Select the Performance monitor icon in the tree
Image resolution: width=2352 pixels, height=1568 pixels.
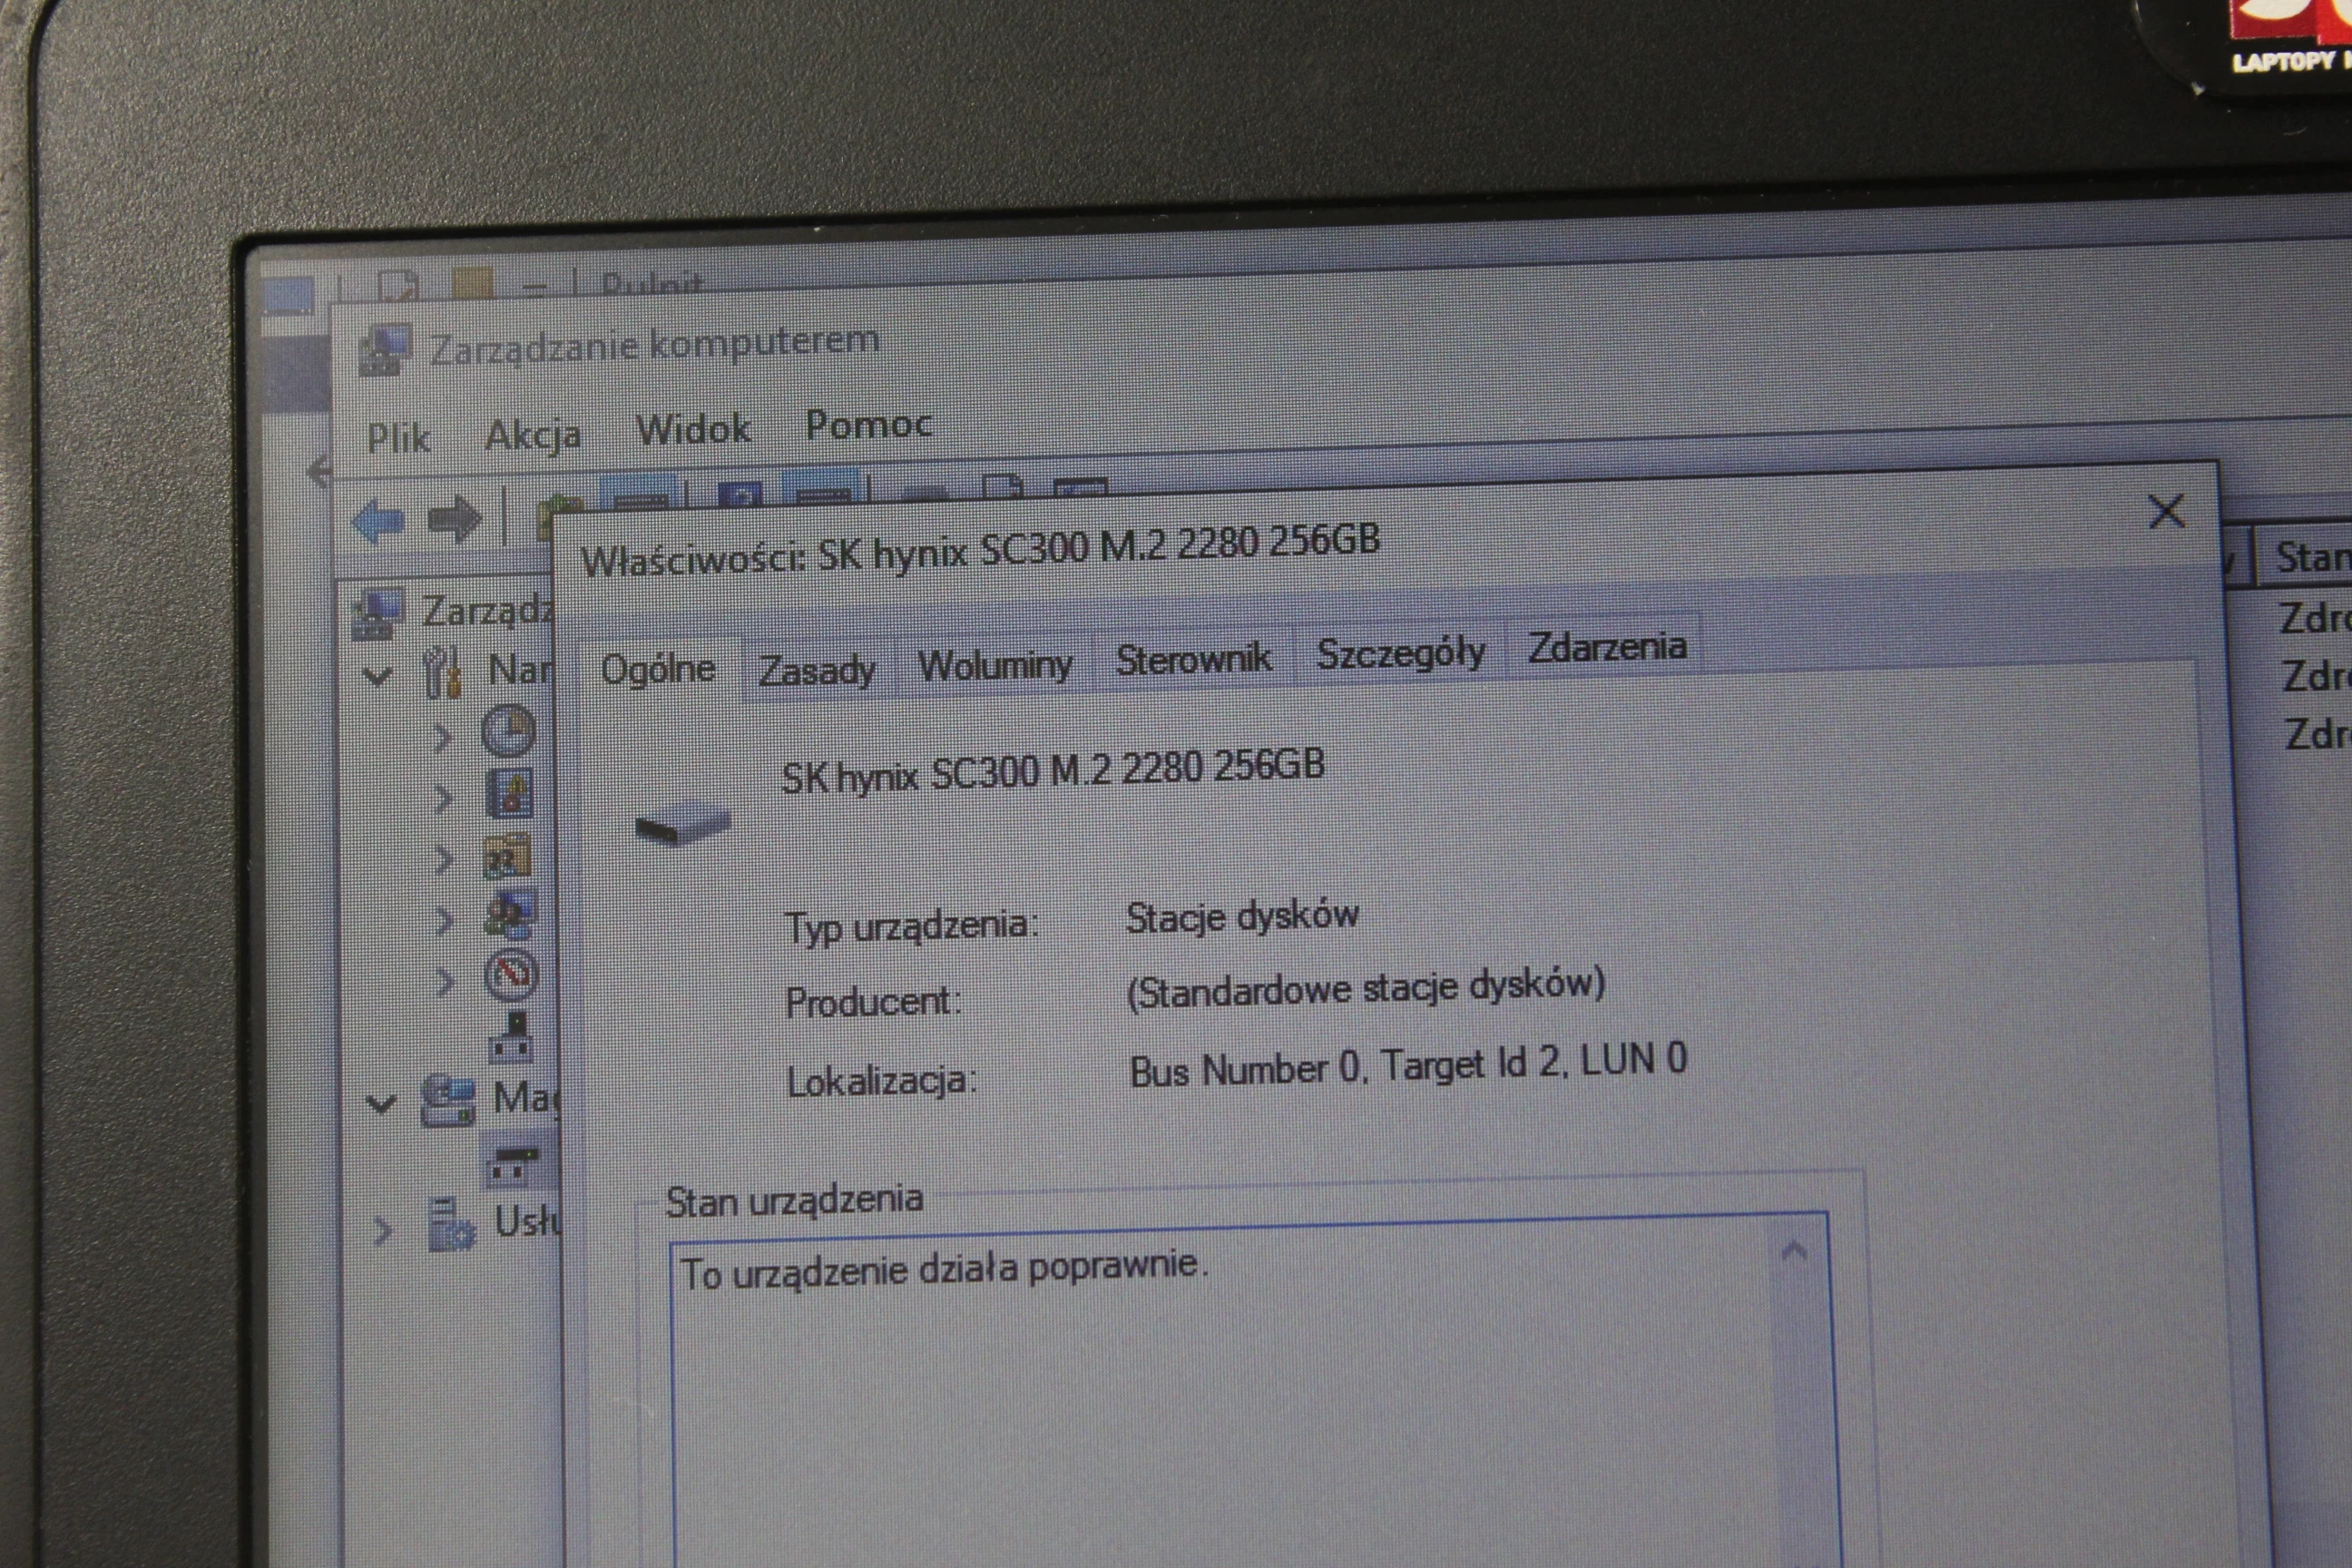click(x=511, y=973)
